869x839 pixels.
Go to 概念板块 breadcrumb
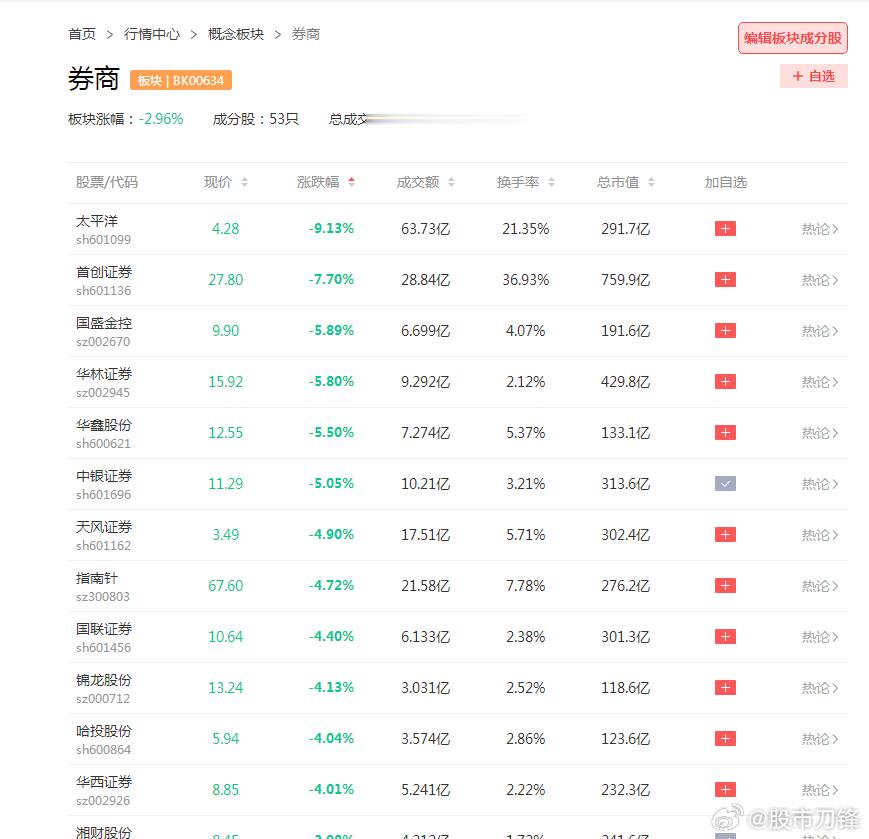tap(236, 34)
